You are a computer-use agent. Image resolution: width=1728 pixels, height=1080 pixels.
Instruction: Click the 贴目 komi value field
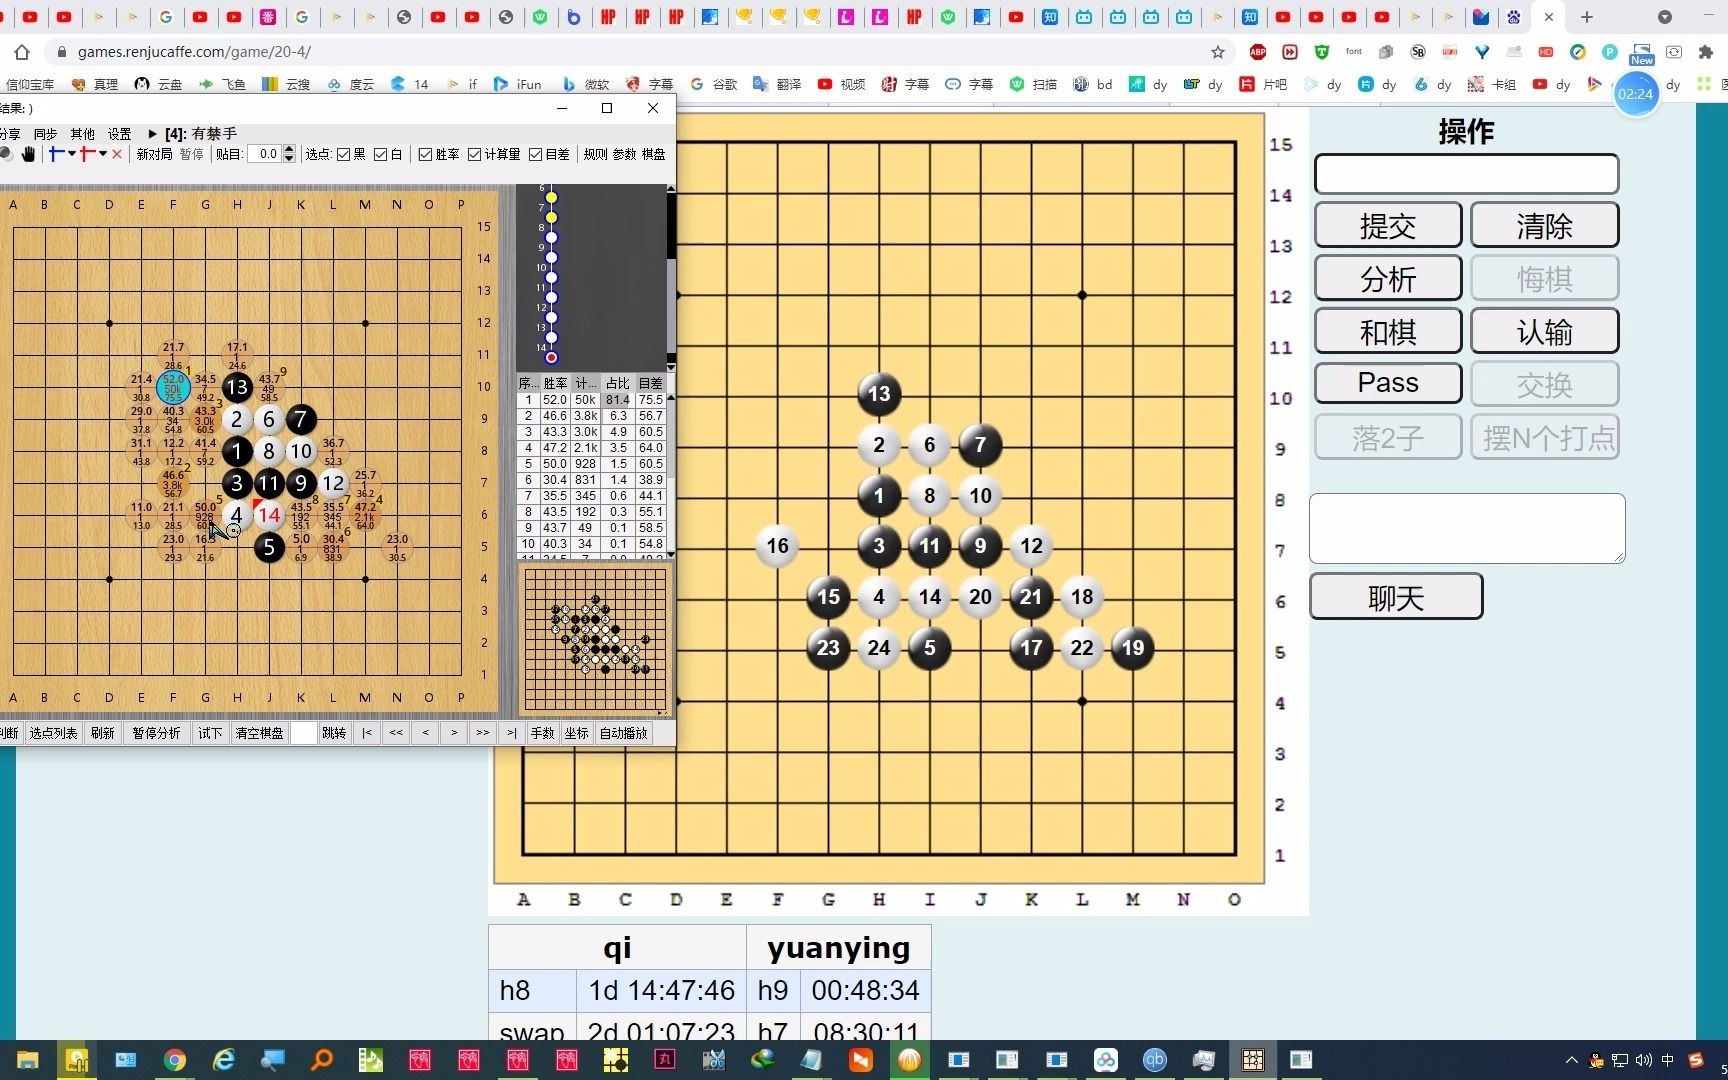pos(265,154)
